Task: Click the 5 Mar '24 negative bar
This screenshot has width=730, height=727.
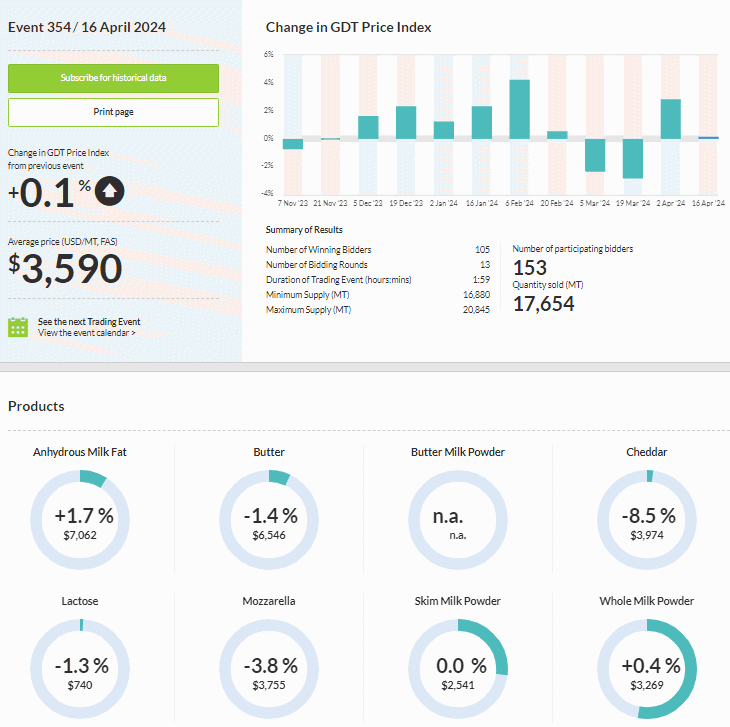Action: coord(595,155)
